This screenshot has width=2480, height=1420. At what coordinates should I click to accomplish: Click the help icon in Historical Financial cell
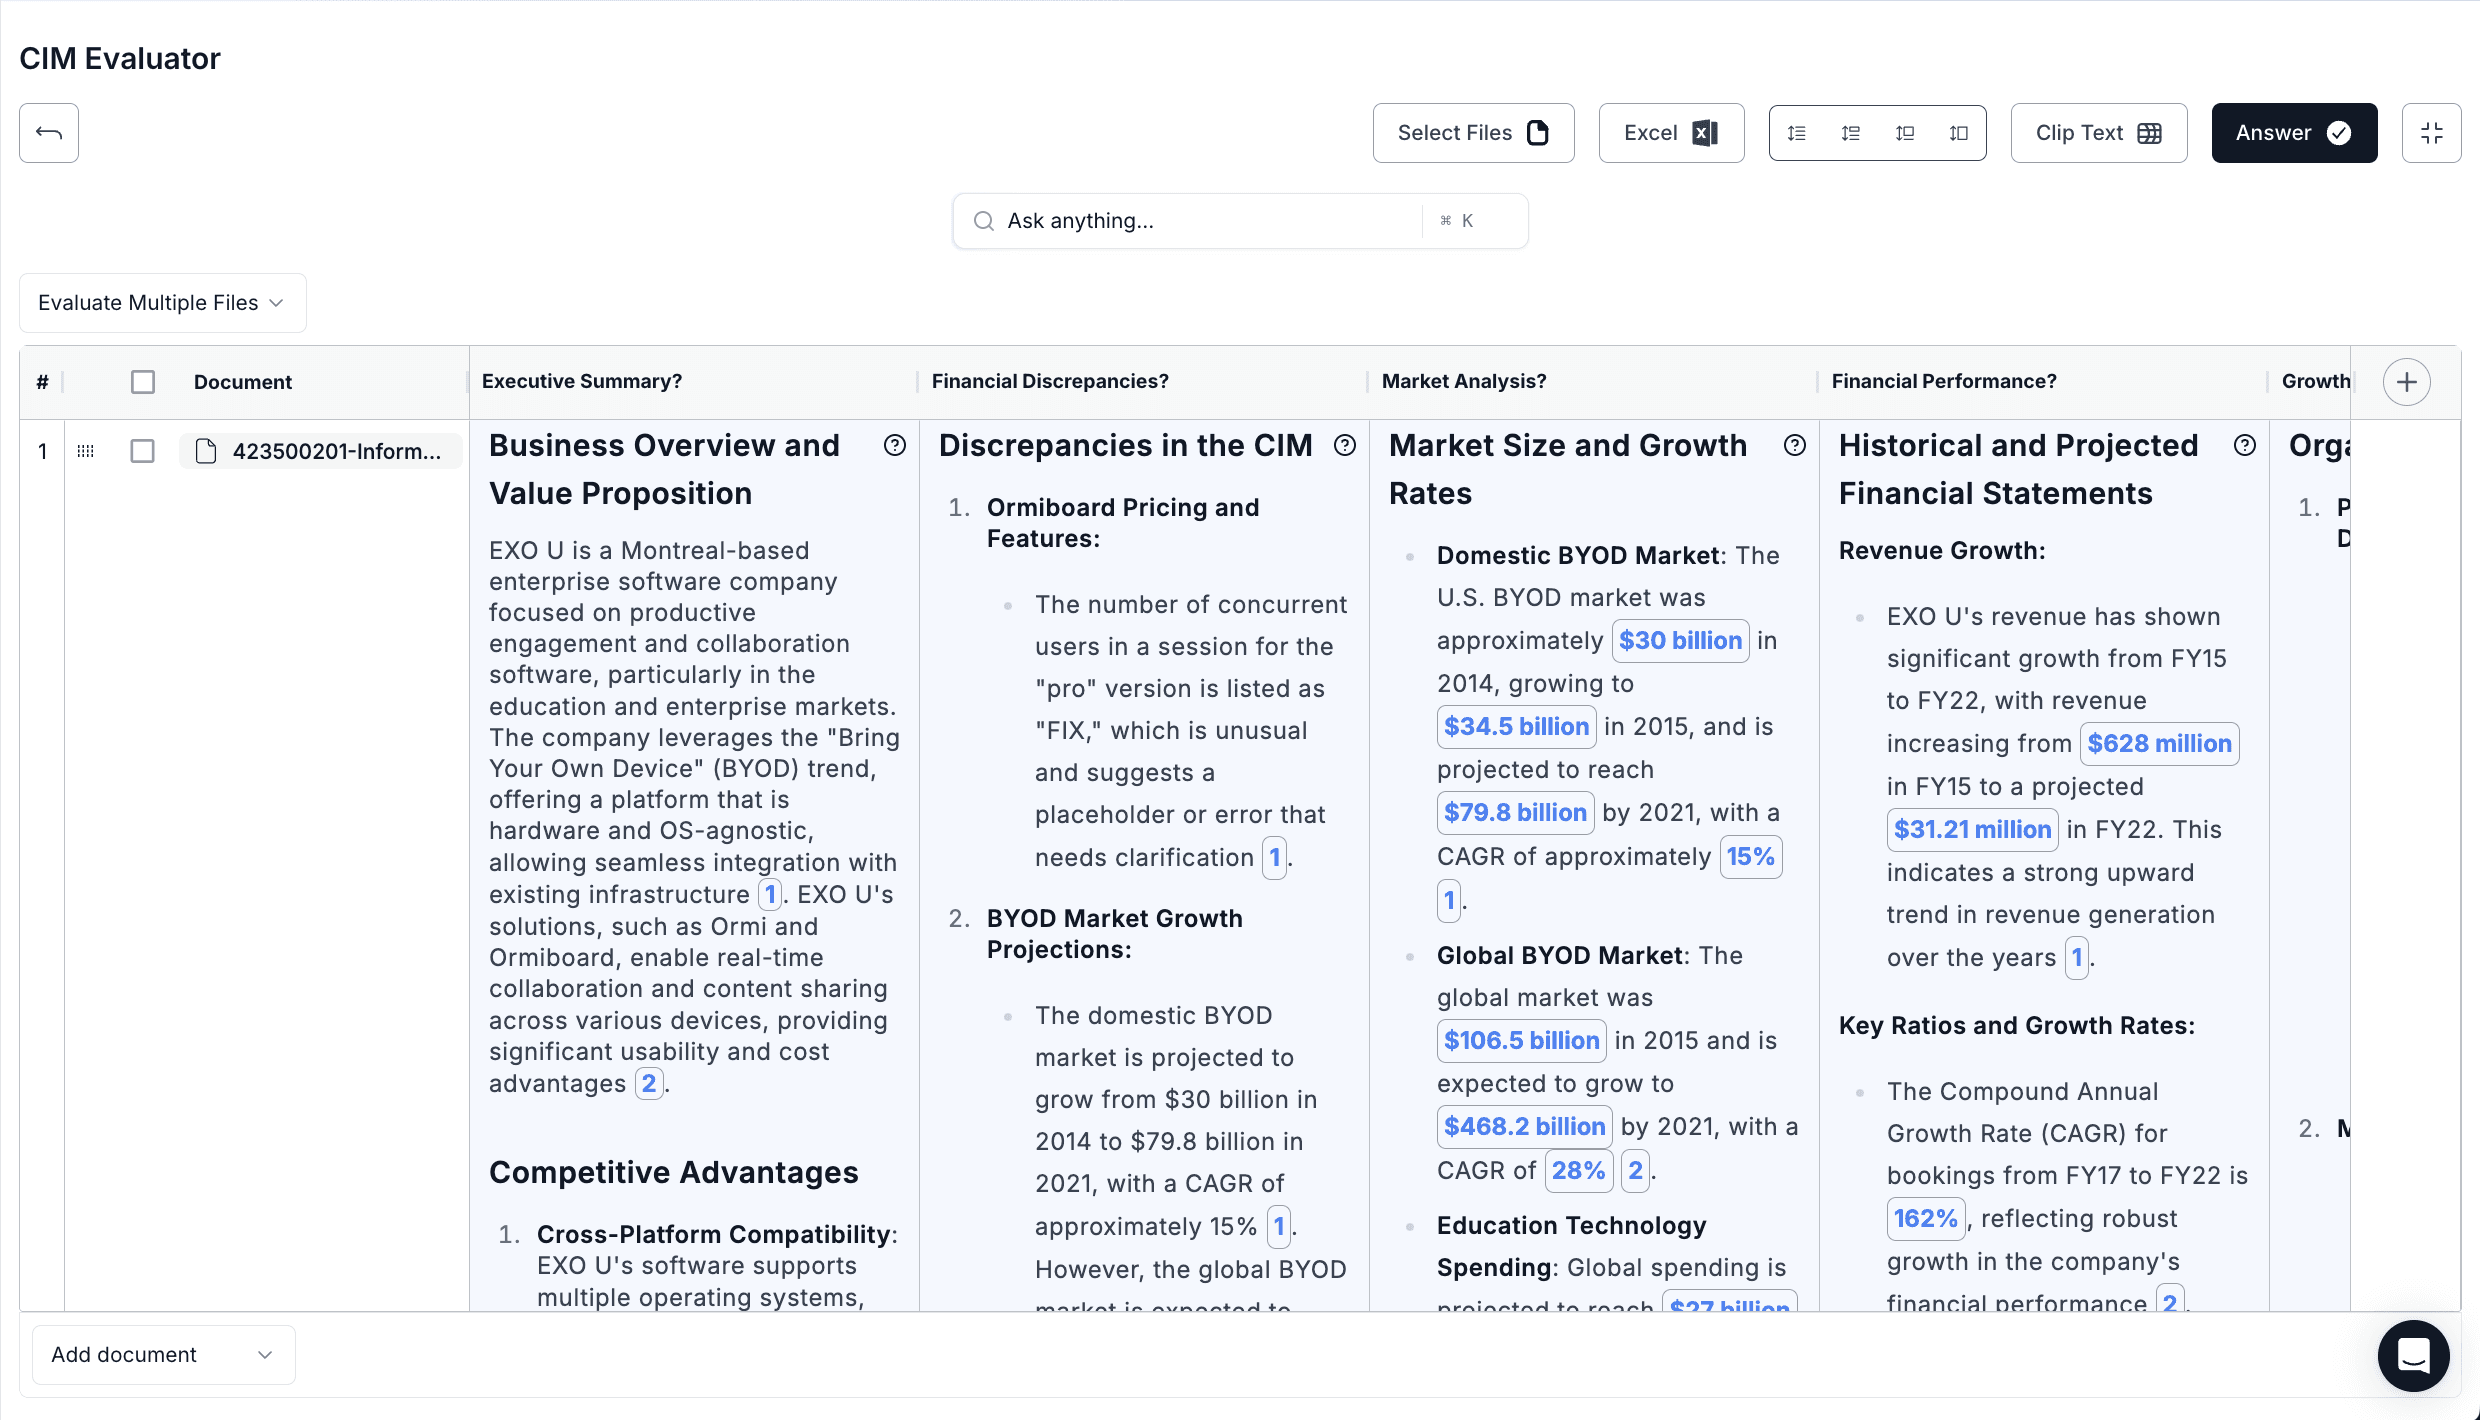(2245, 446)
